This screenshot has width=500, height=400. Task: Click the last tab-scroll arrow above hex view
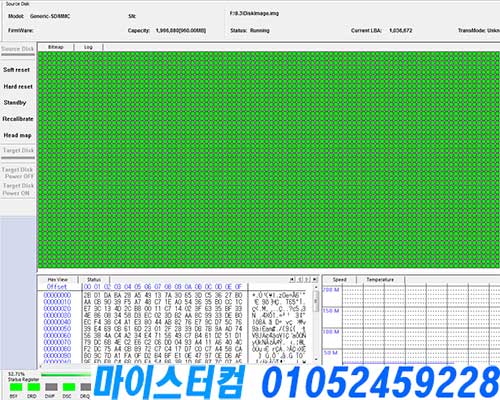[x=314, y=279]
